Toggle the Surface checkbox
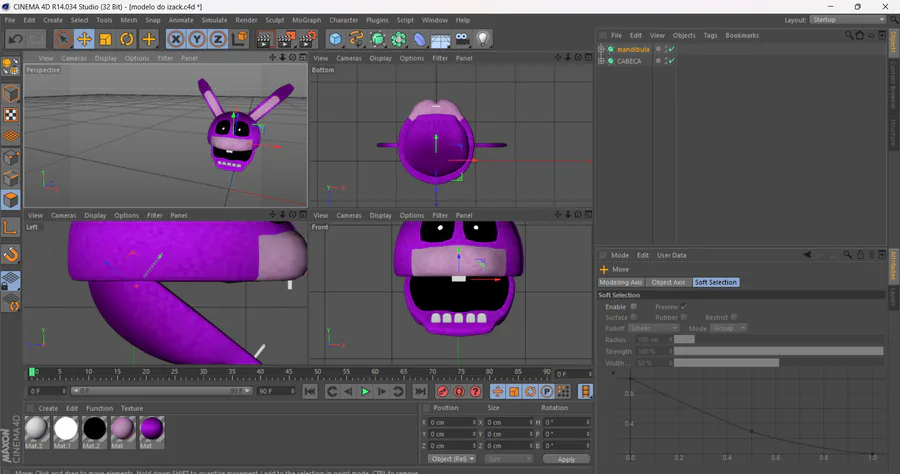The height and width of the screenshot is (474, 900). pos(634,317)
